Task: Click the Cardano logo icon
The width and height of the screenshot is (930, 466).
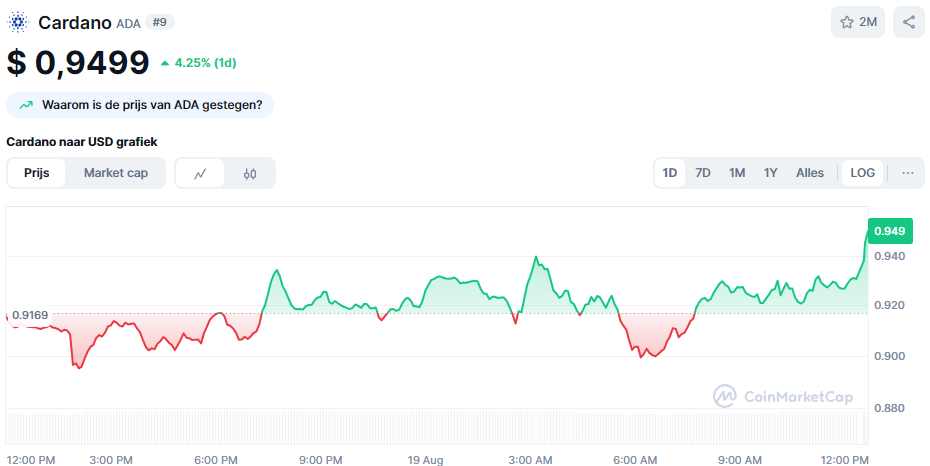Action: pyautogui.click(x=17, y=23)
